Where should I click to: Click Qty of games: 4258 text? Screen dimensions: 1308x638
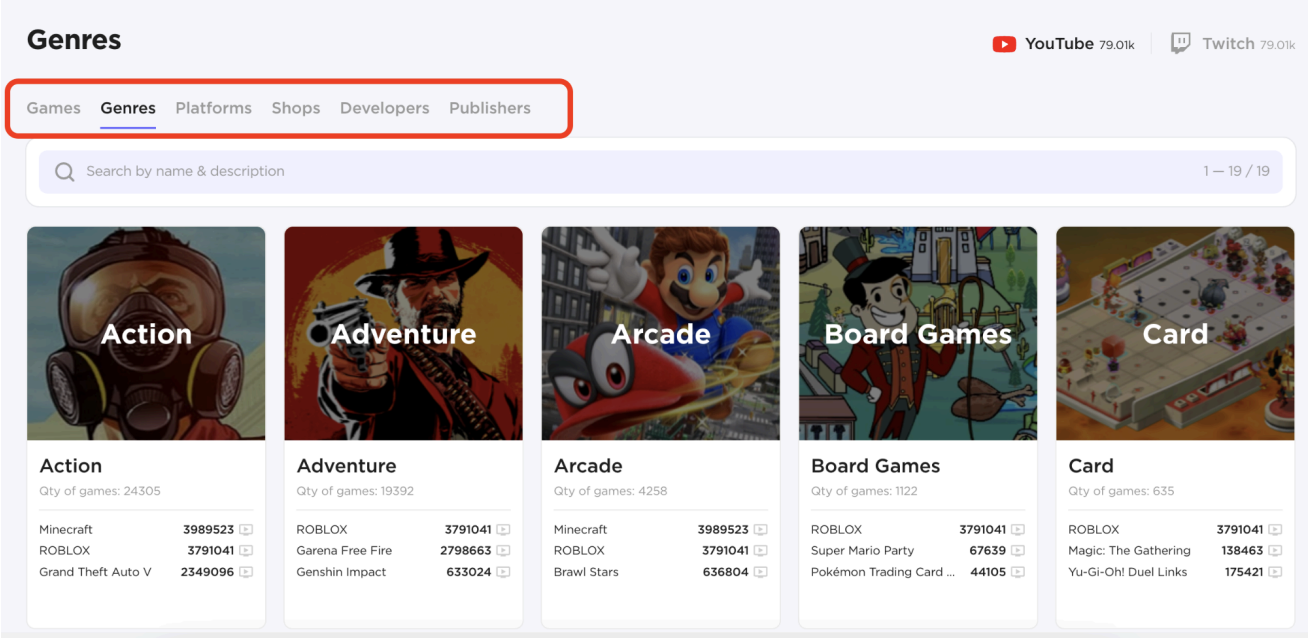tap(610, 491)
